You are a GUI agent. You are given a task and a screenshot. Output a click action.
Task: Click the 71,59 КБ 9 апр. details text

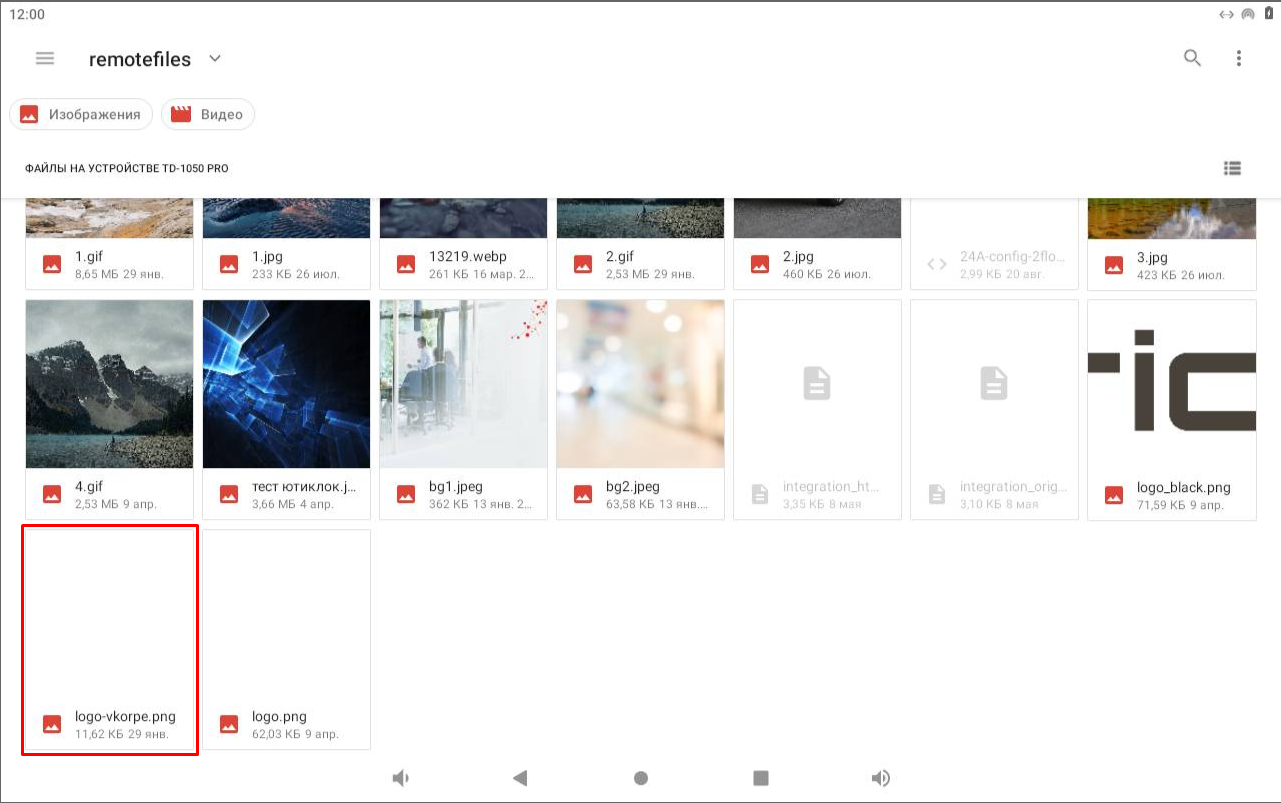tap(1180, 506)
